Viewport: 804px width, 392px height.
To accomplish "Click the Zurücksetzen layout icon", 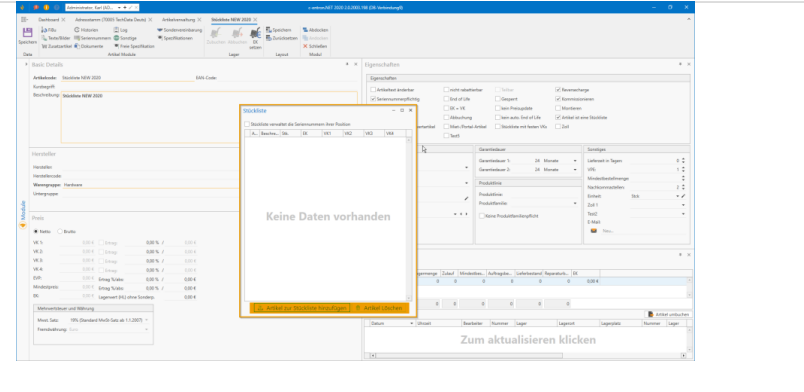I will 269,38.
